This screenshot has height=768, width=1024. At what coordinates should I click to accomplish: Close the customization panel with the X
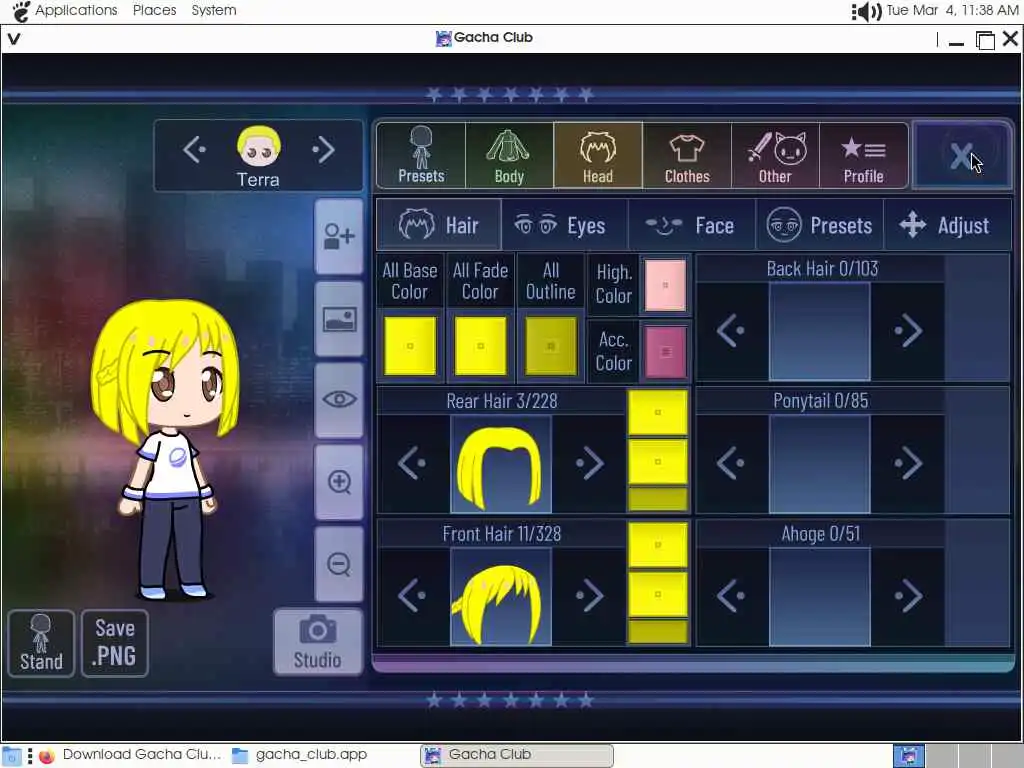(963, 155)
